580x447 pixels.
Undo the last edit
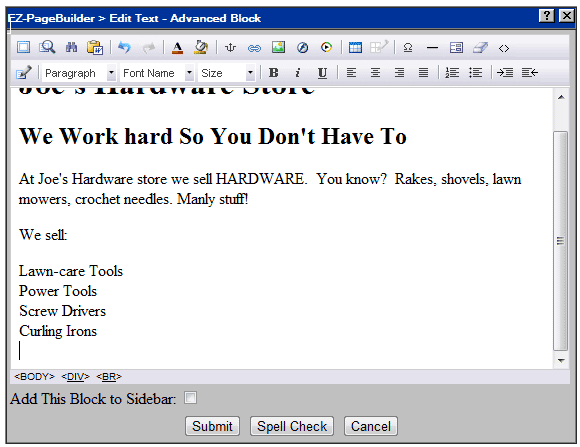click(124, 47)
